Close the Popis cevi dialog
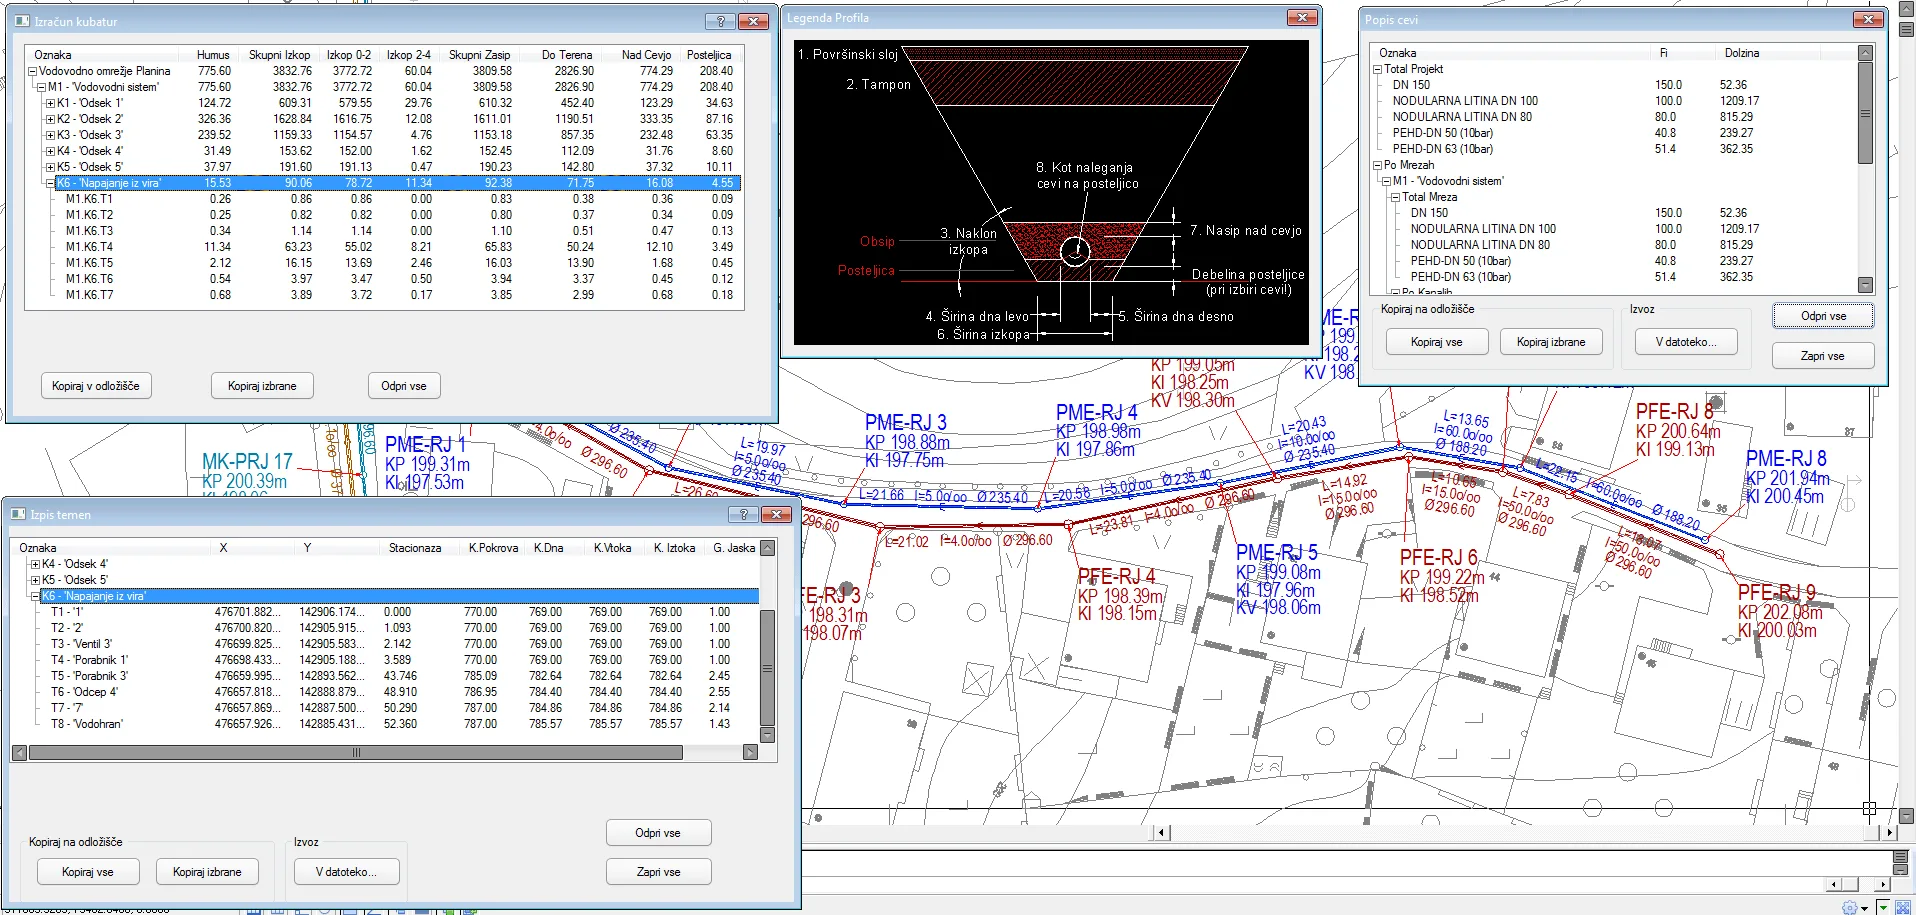Viewport: 1916px width, 915px height. click(1867, 19)
